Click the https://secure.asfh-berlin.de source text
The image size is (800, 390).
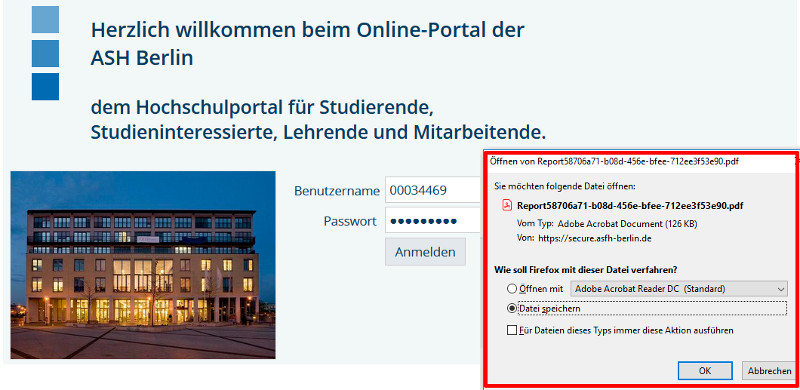pyautogui.click(x=595, y=238)
